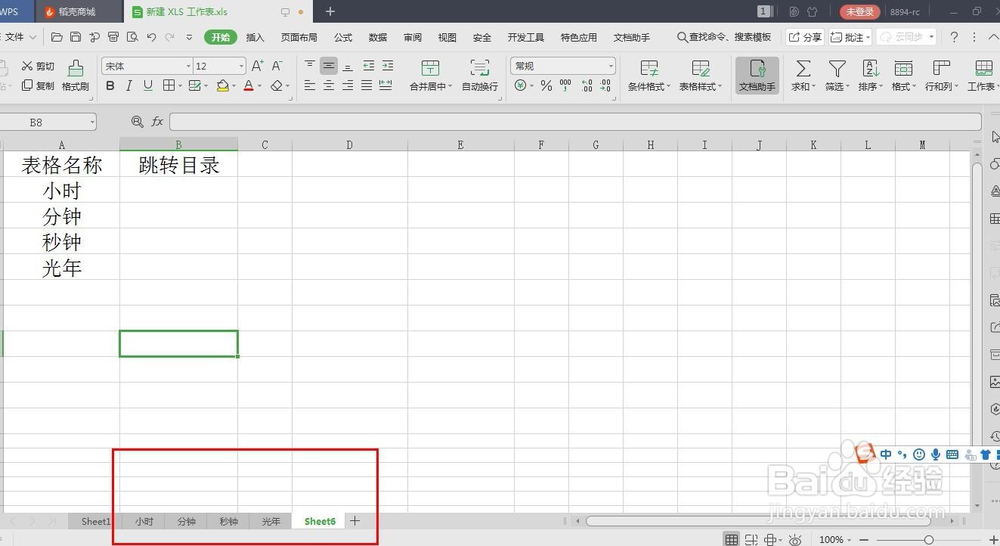Viewport: 1000px width, 546px height.
Task: Open the 小时 sheet tab
Action: click(144, 521)
